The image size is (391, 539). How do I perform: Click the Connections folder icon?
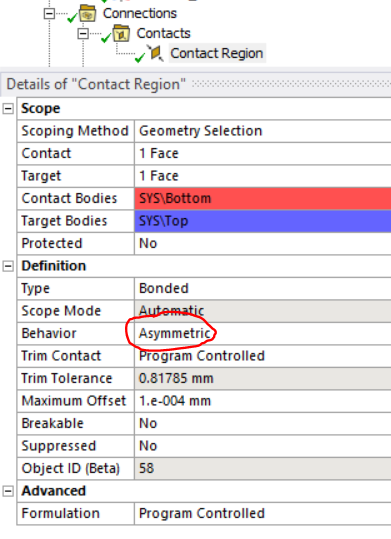coord(88,13)
